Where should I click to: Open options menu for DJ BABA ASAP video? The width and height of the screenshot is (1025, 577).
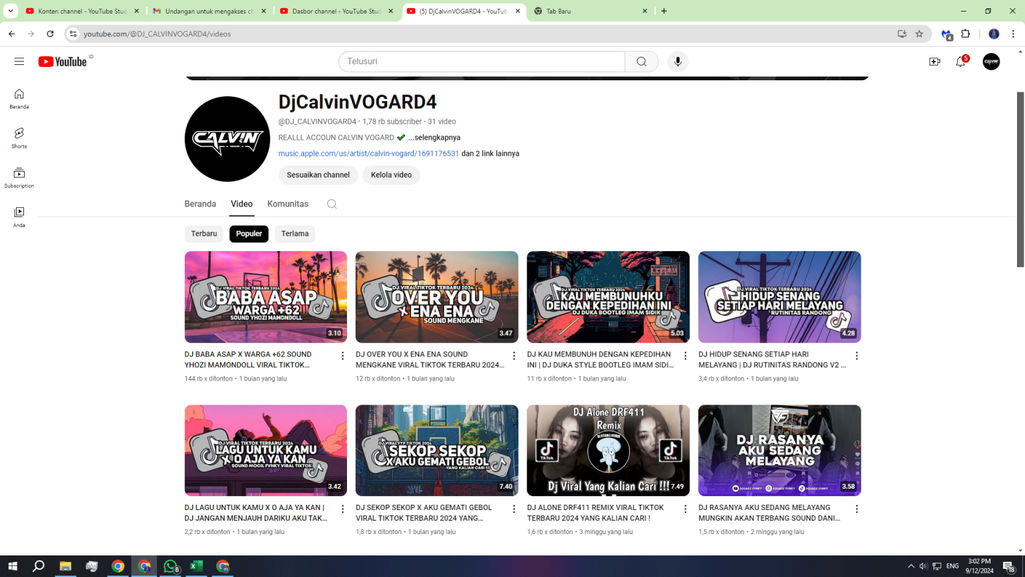pos(343,356)
